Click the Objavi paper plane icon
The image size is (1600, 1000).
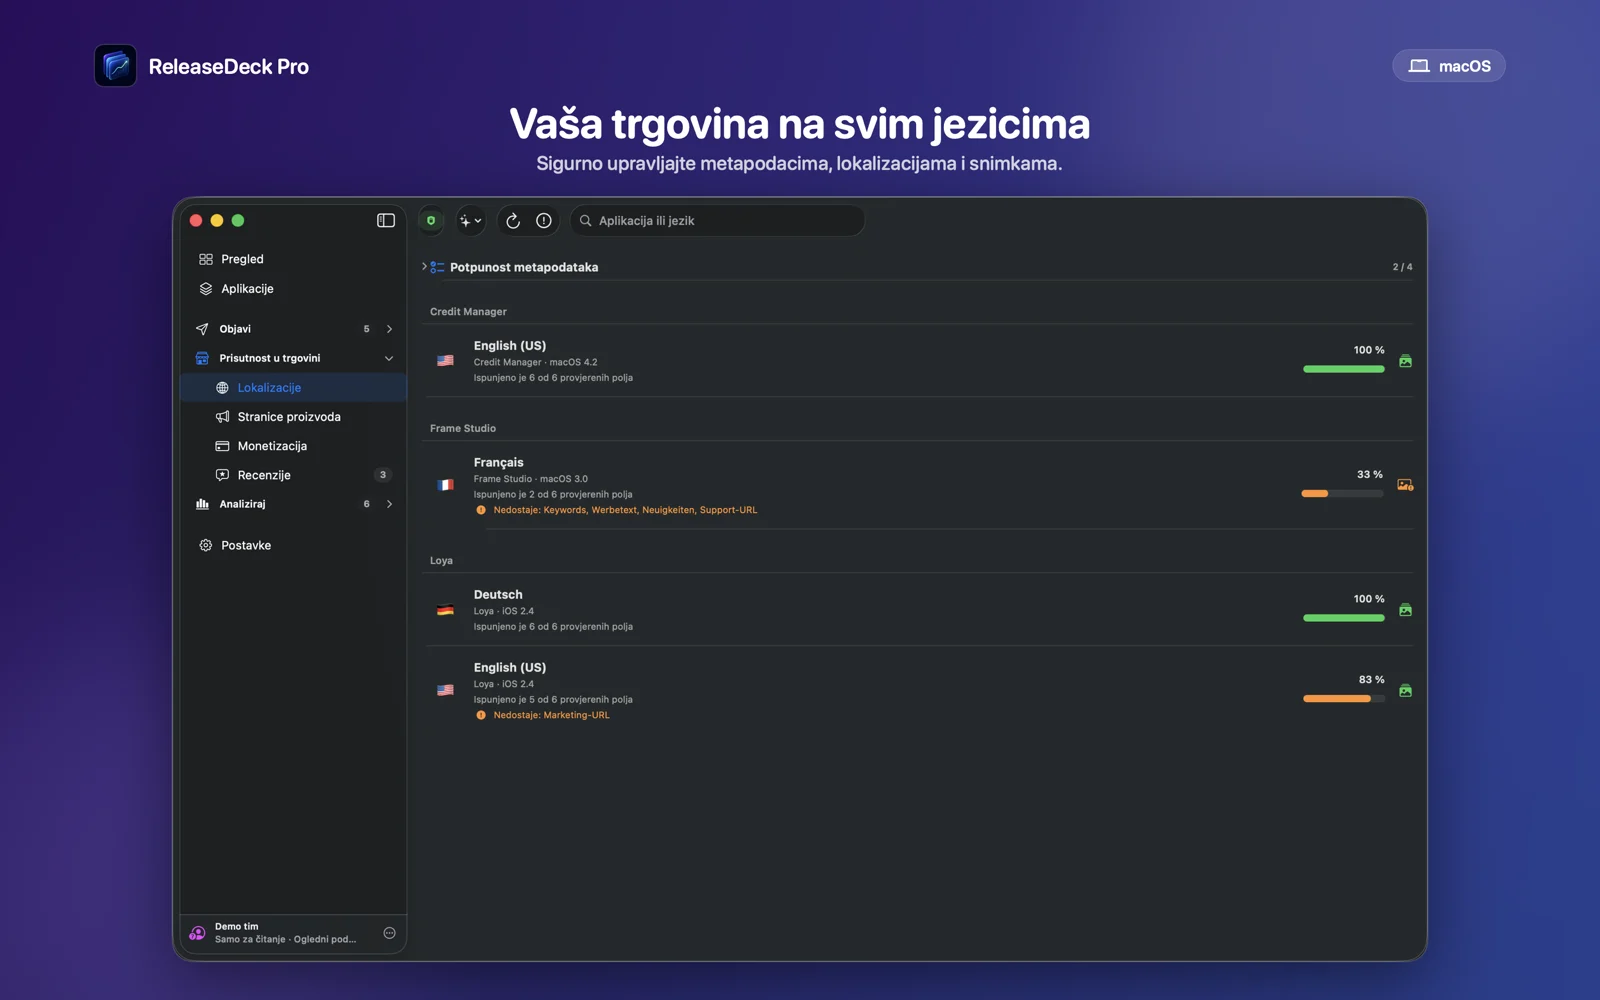(202, 329)
